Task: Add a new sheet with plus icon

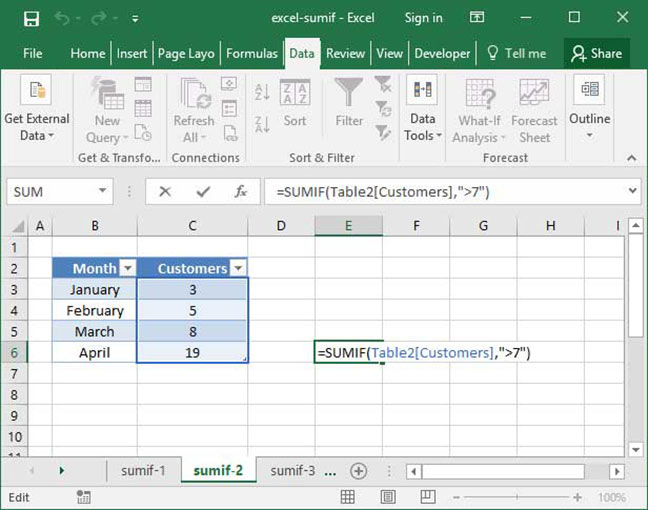Action: point(358,471)
